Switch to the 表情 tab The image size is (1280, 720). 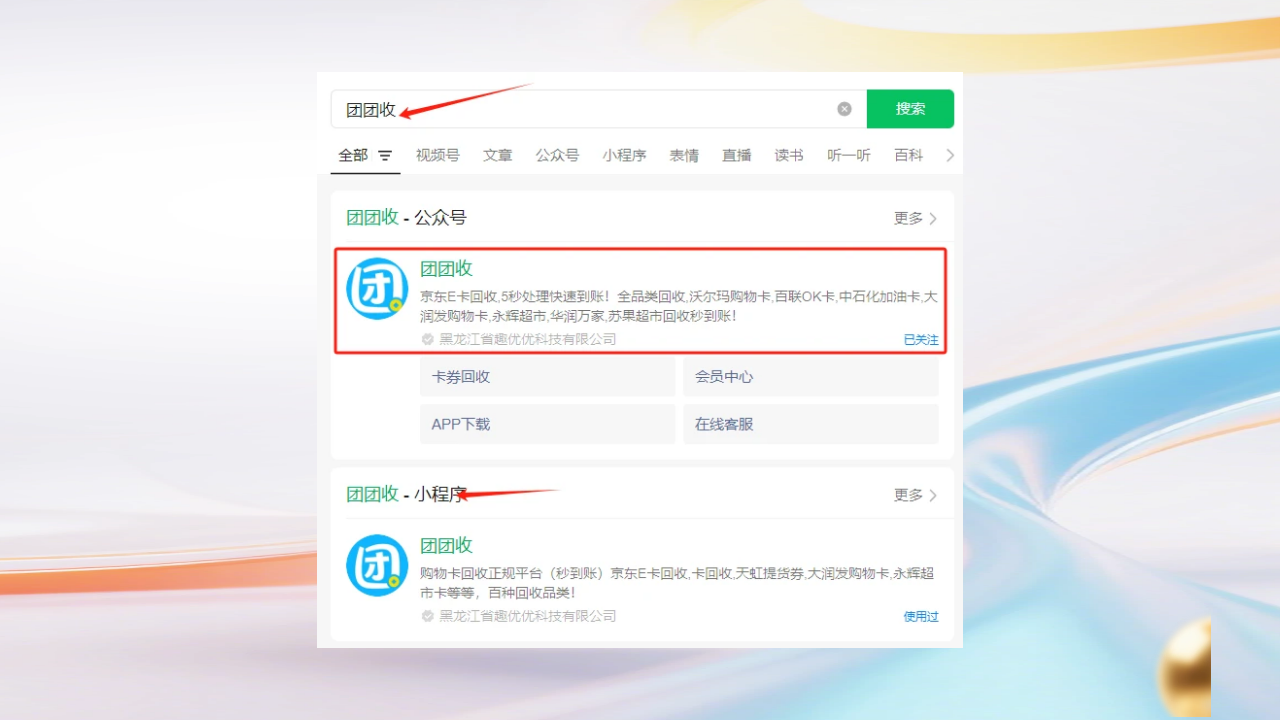684,155
